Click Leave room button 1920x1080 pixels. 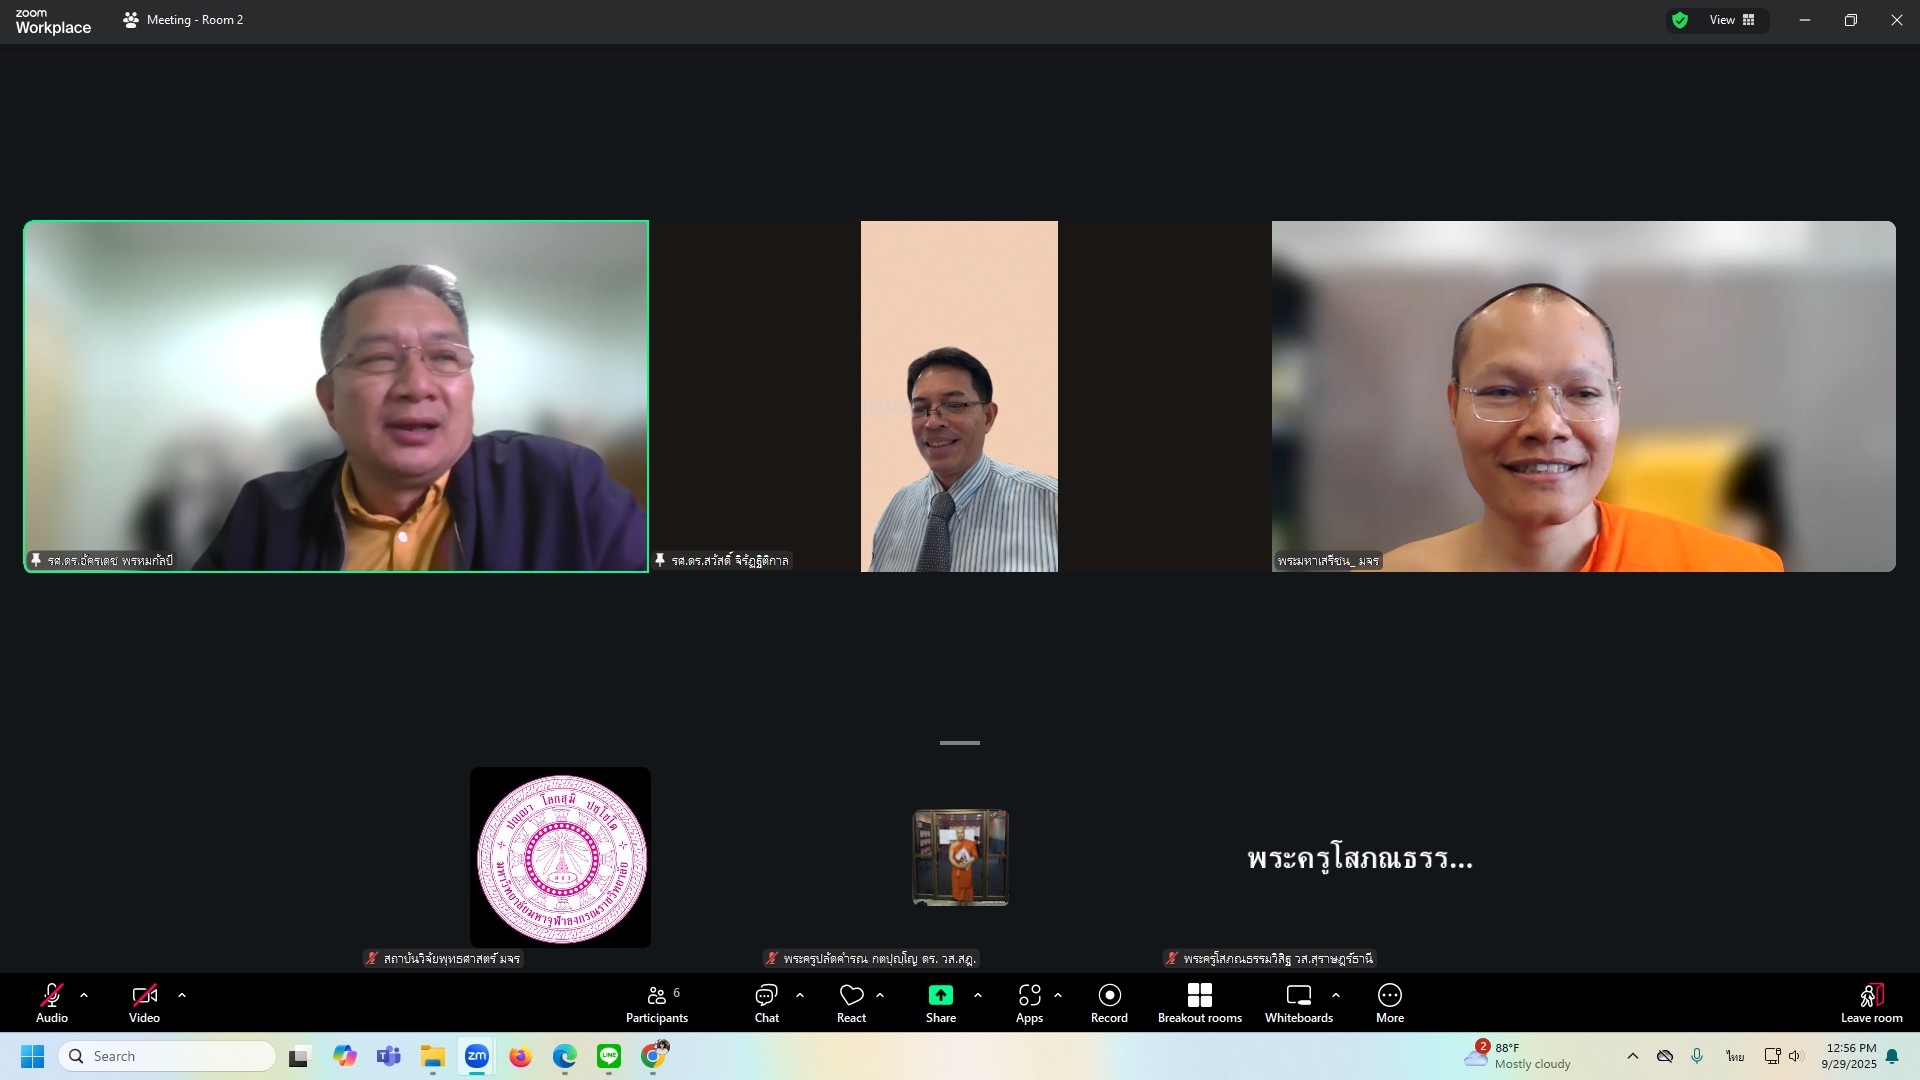[x=1871, y=1003]
